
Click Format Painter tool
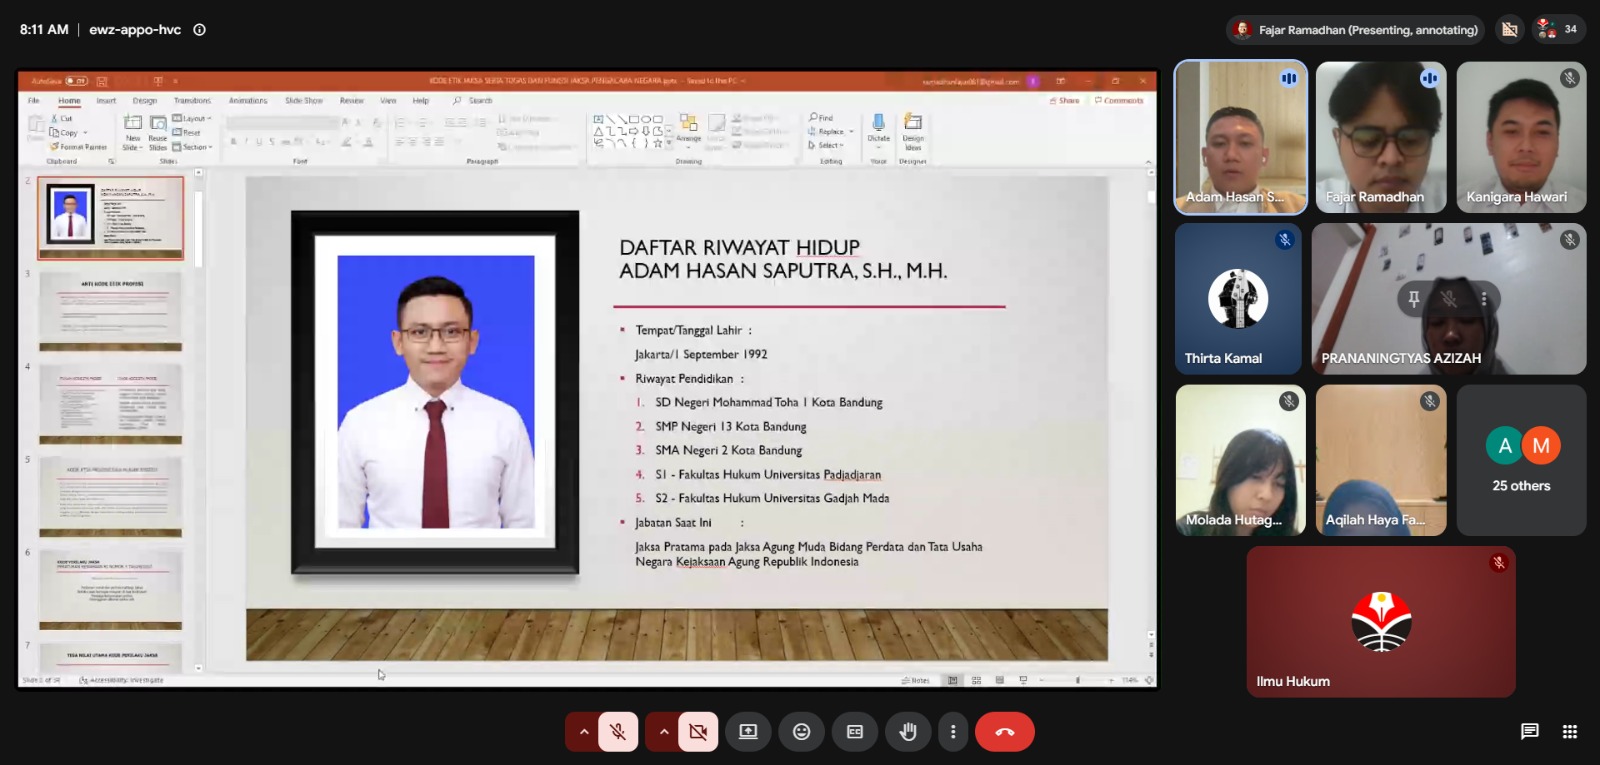click(x=79, y=147)
